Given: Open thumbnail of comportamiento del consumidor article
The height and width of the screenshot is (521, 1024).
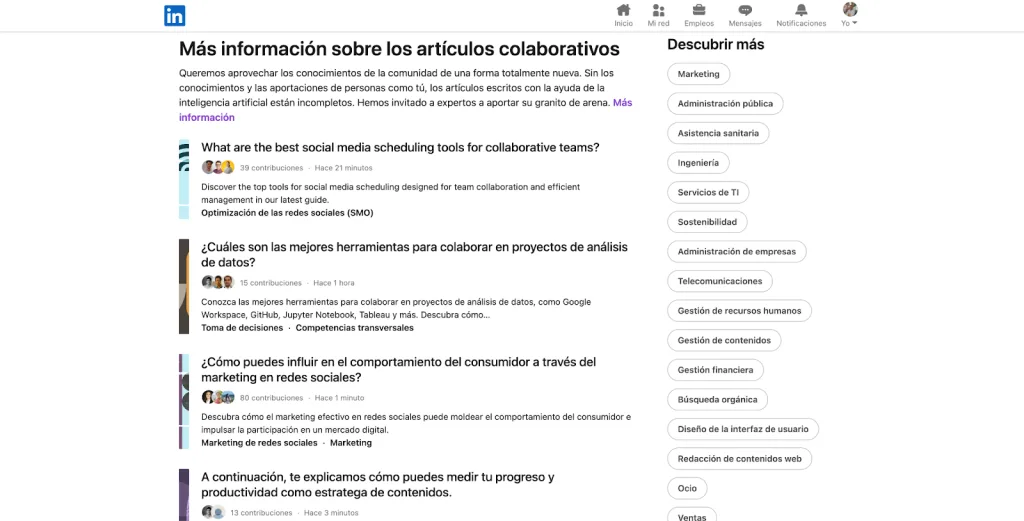Looking at the screenshot, I should pos(184,401).
